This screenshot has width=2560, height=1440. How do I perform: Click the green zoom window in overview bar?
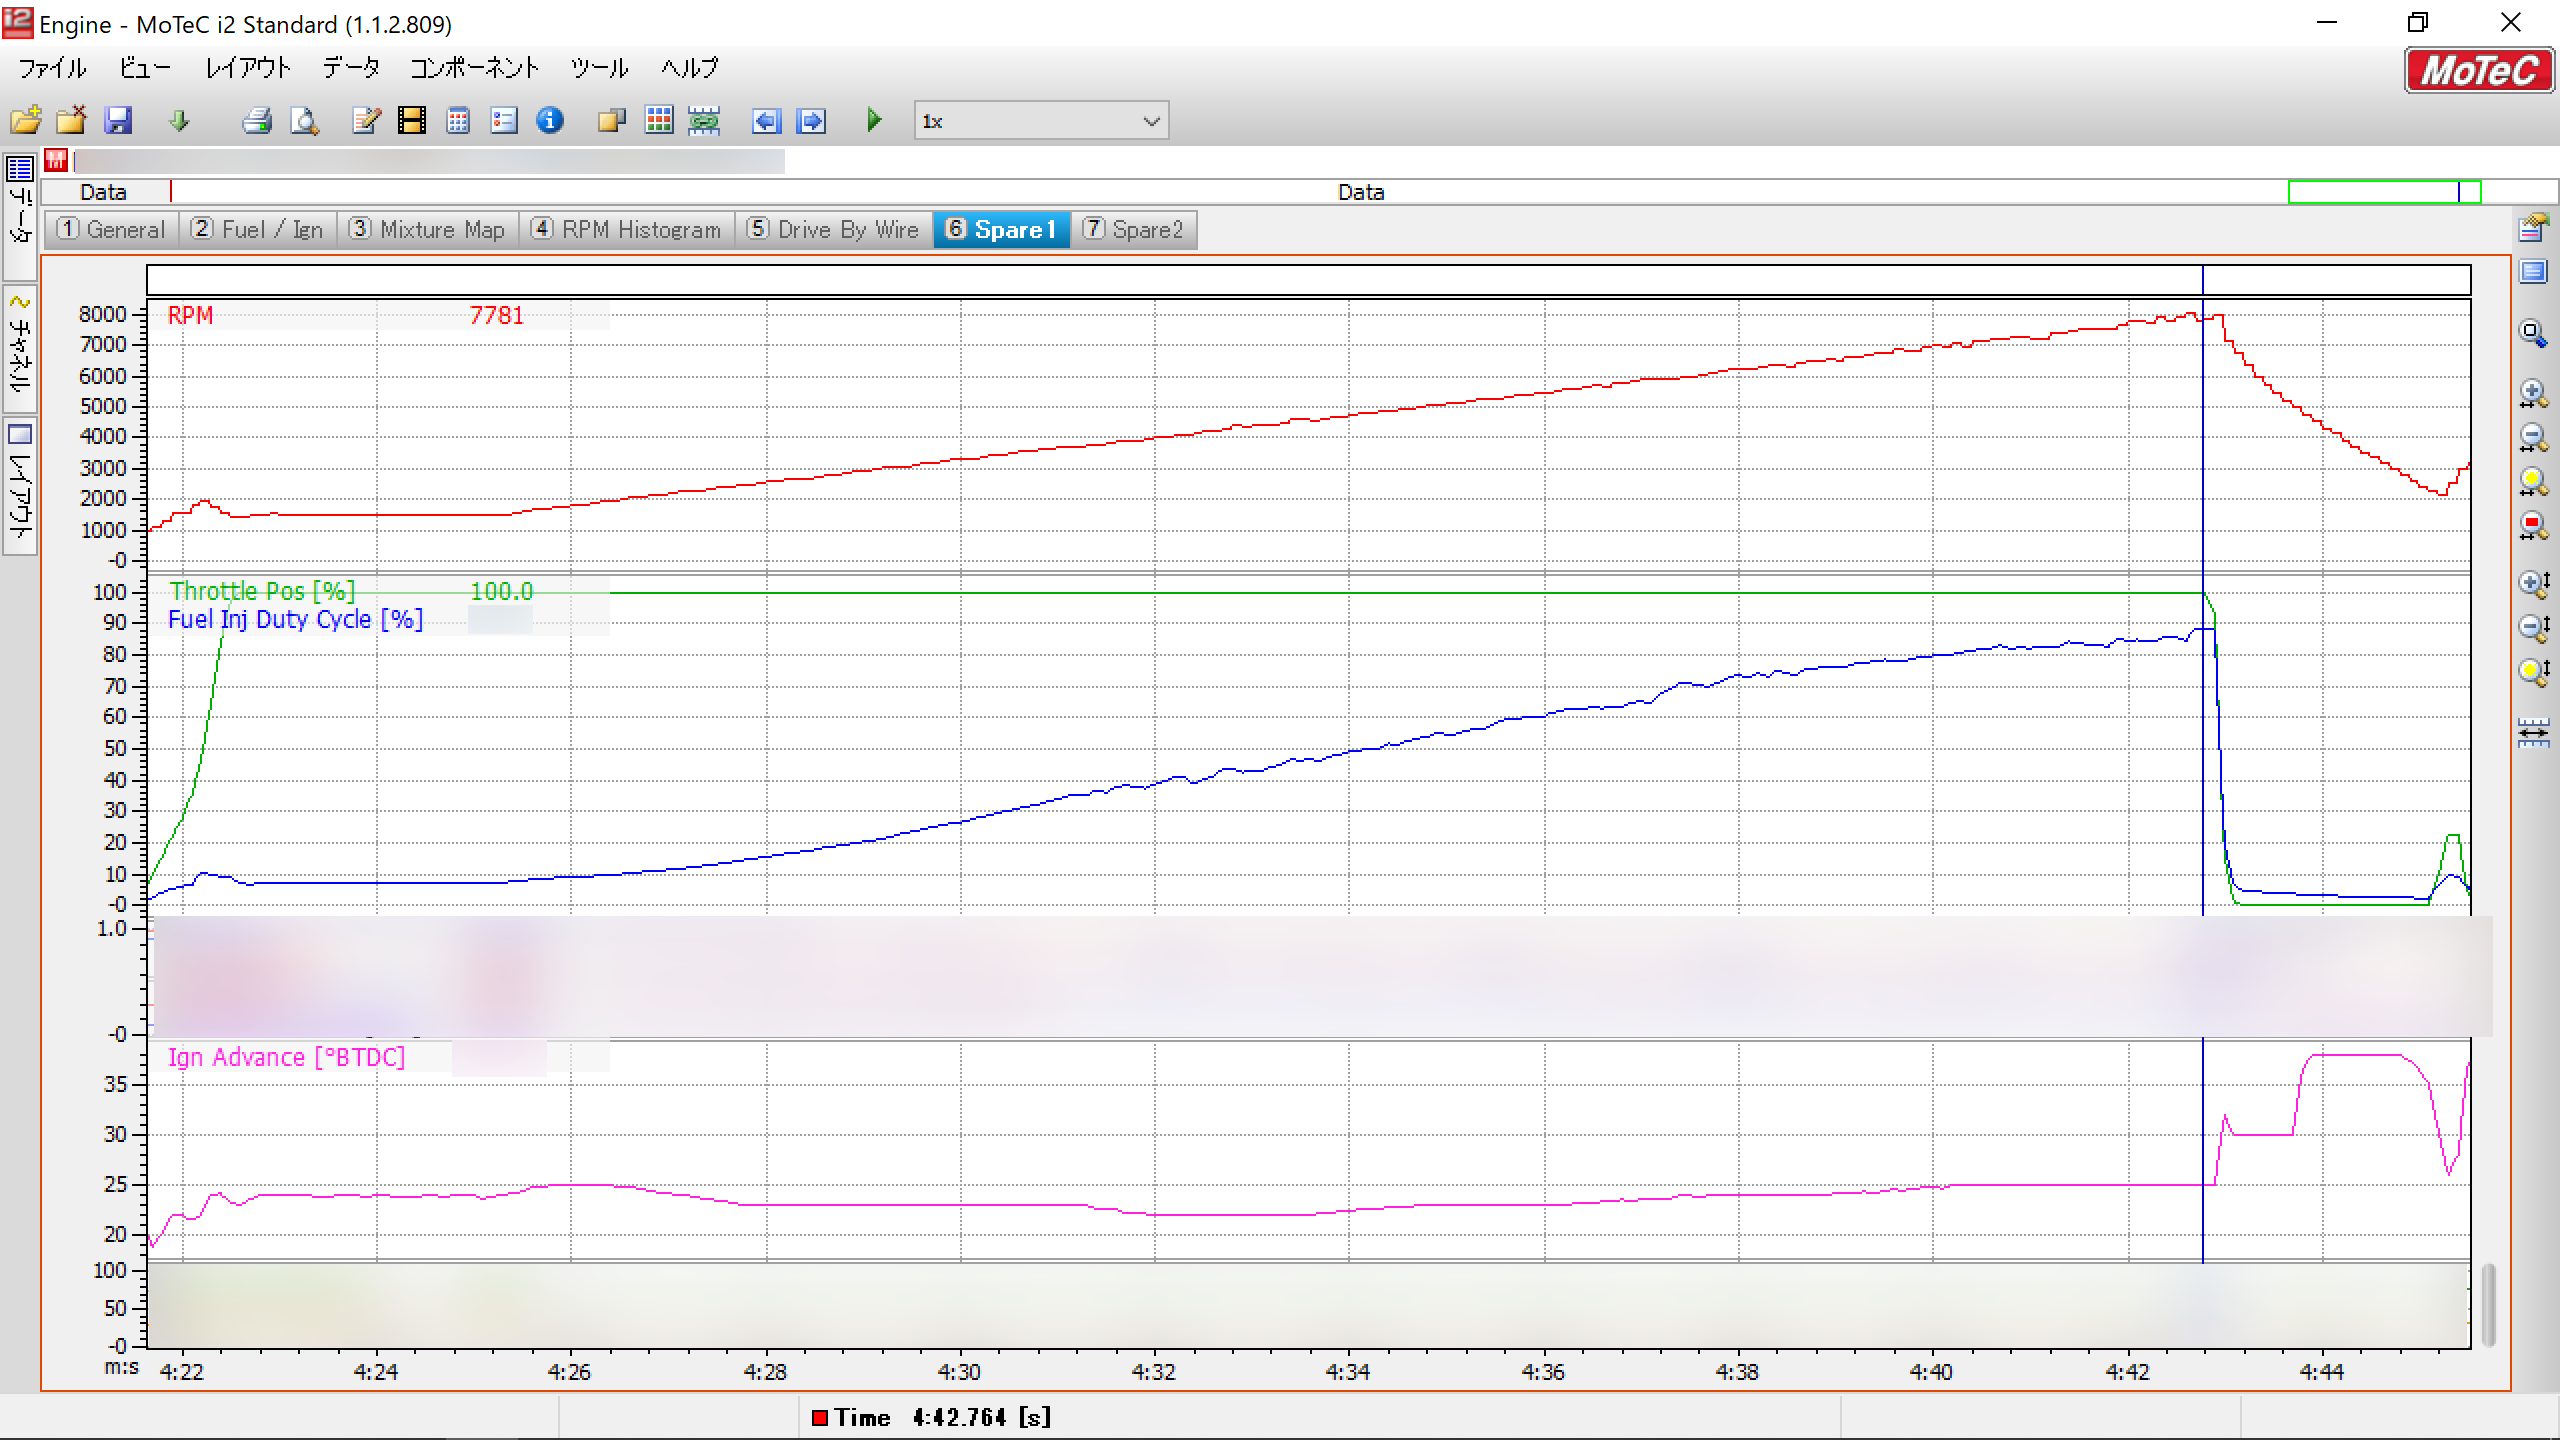pos(2383,192)
